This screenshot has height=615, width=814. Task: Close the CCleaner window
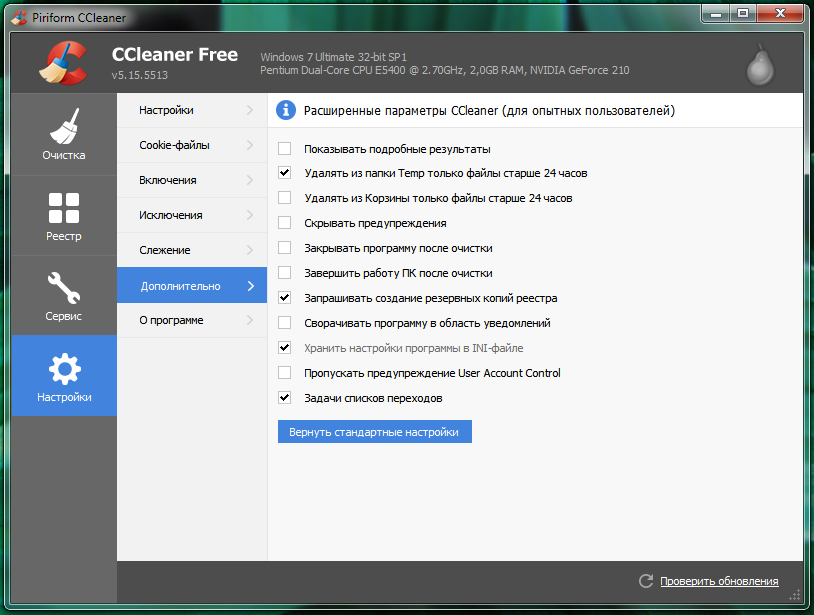pyautogui.click(x=780, y=13)
